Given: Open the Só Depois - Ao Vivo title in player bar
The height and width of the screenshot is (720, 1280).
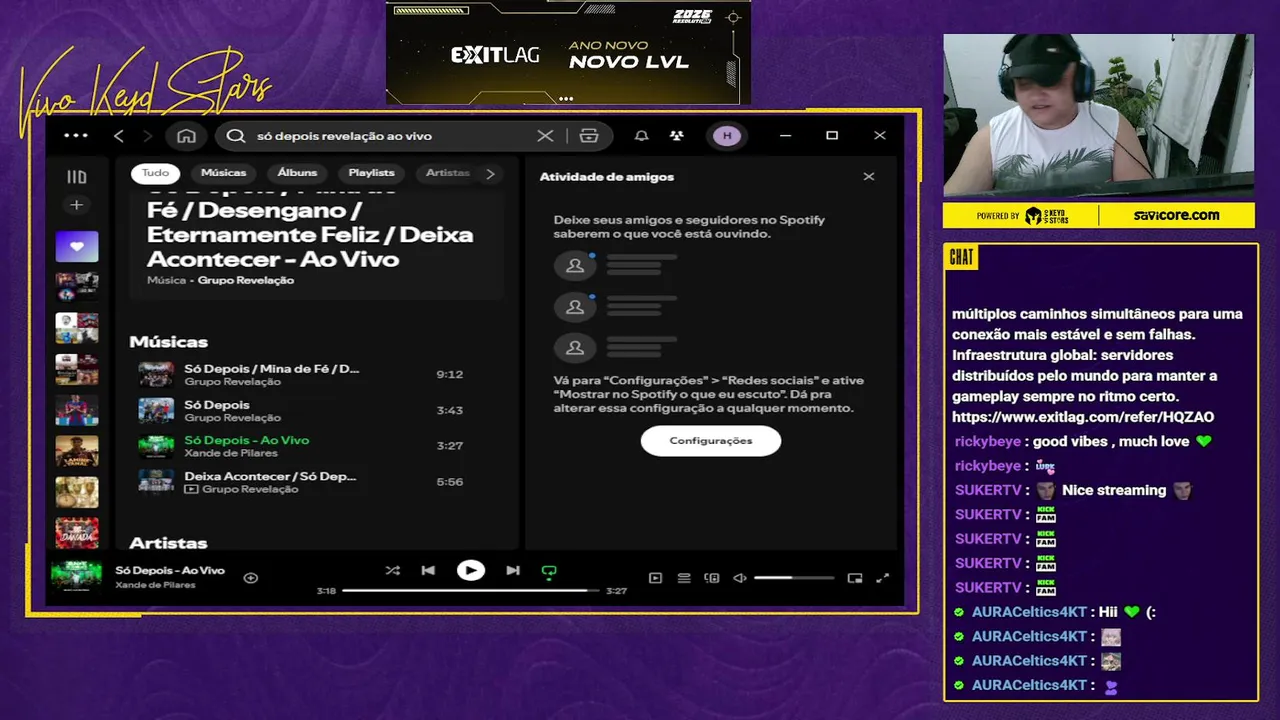Looking at the screenshot, I should point(170,570).
